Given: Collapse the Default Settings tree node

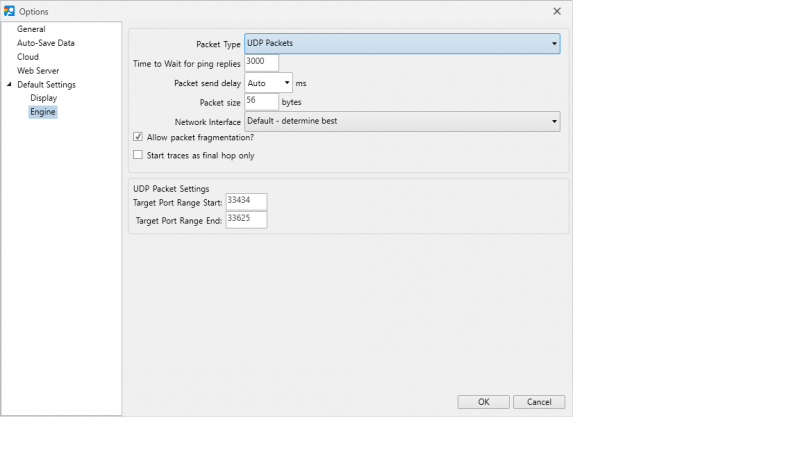Looking at the screenshot, I should click(9, 85).
